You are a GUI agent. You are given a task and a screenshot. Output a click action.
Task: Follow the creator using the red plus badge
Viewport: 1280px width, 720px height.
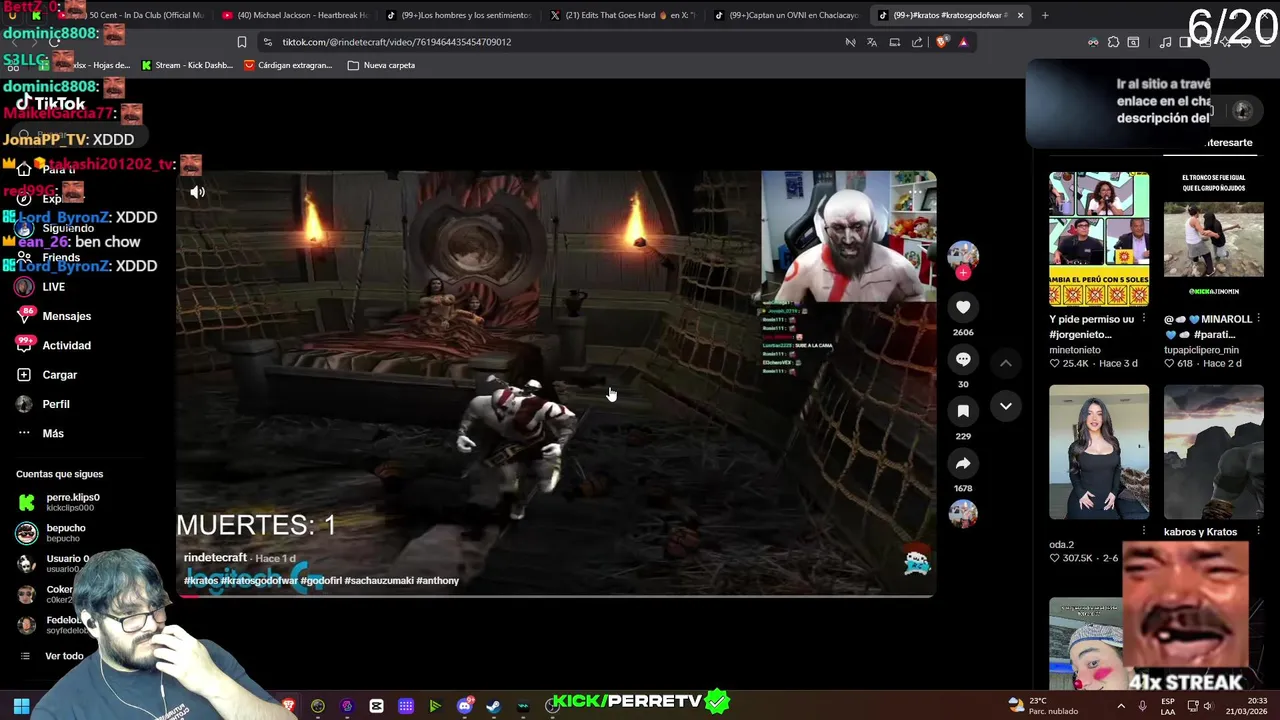pos(963,272)
